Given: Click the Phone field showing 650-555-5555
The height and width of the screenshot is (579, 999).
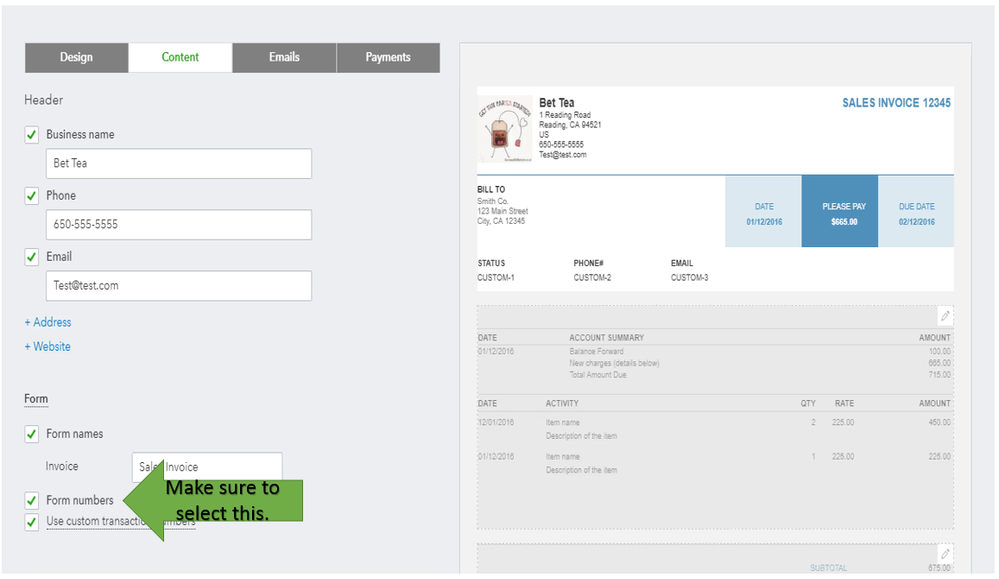Looking at the screenshot, I should coord(179,225).
